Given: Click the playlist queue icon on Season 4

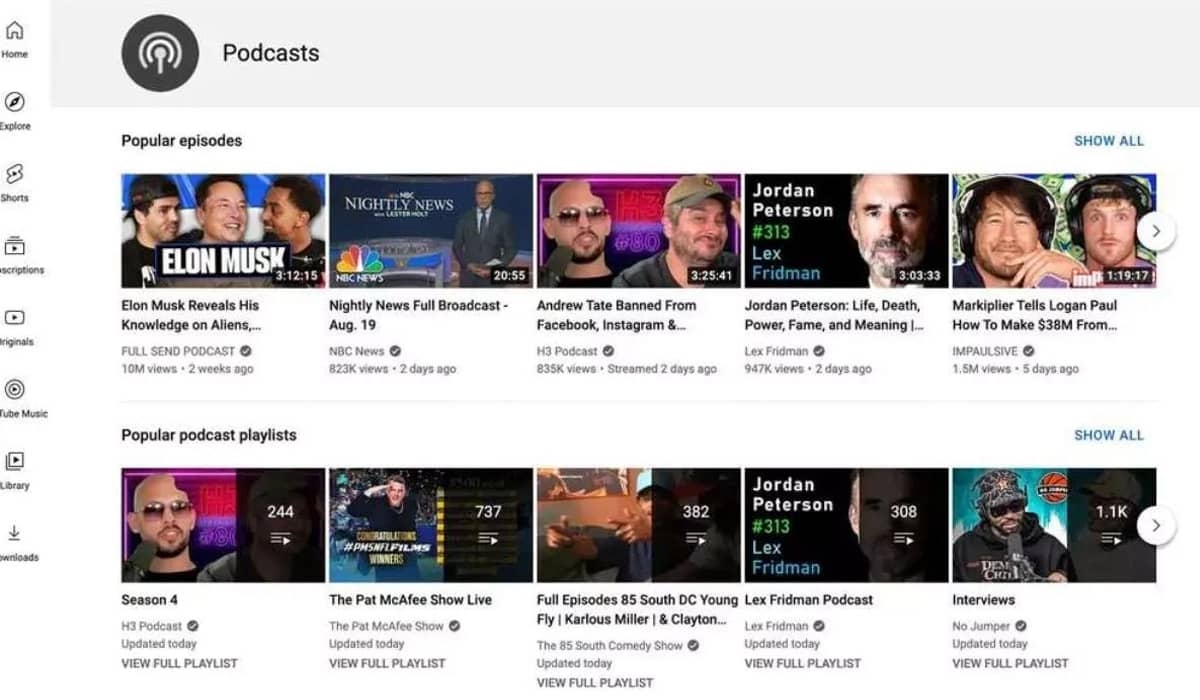Looking at the screenshot, I should click(x=282, y=540).
